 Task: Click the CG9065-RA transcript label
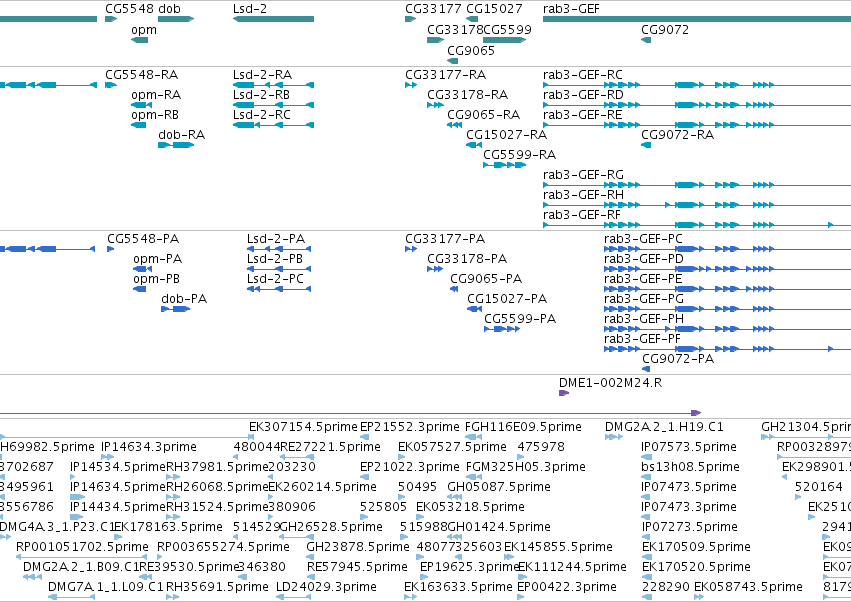484,115
